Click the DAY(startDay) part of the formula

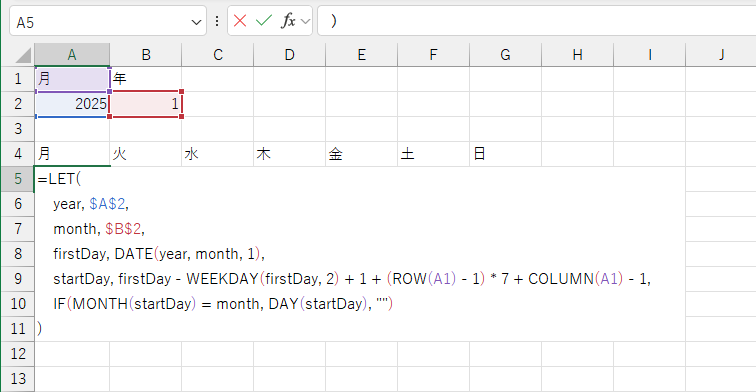tap(318, 304)
